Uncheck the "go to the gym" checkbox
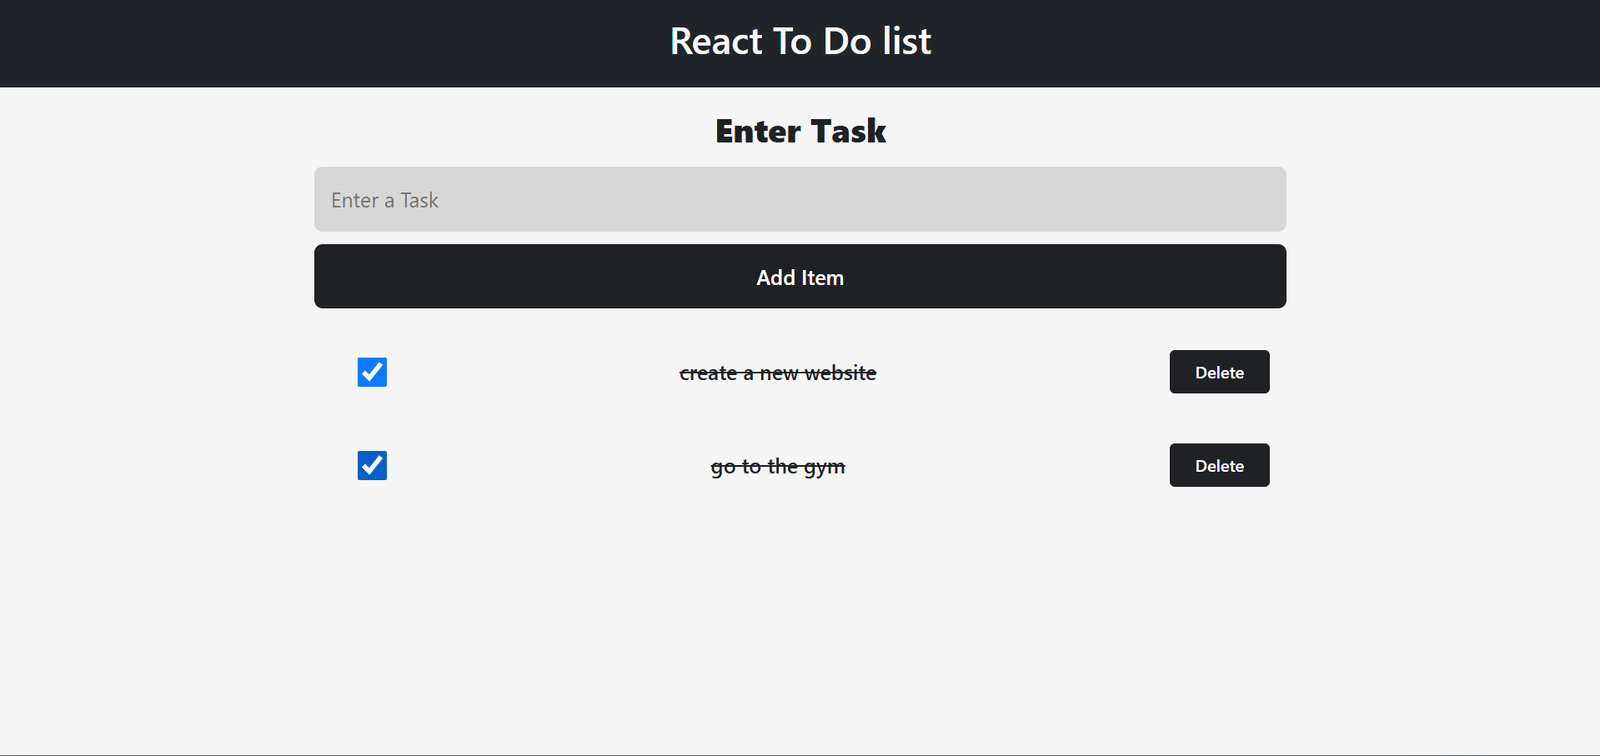The width and height of the screenshot is (1600, 756). coord(372,466)
